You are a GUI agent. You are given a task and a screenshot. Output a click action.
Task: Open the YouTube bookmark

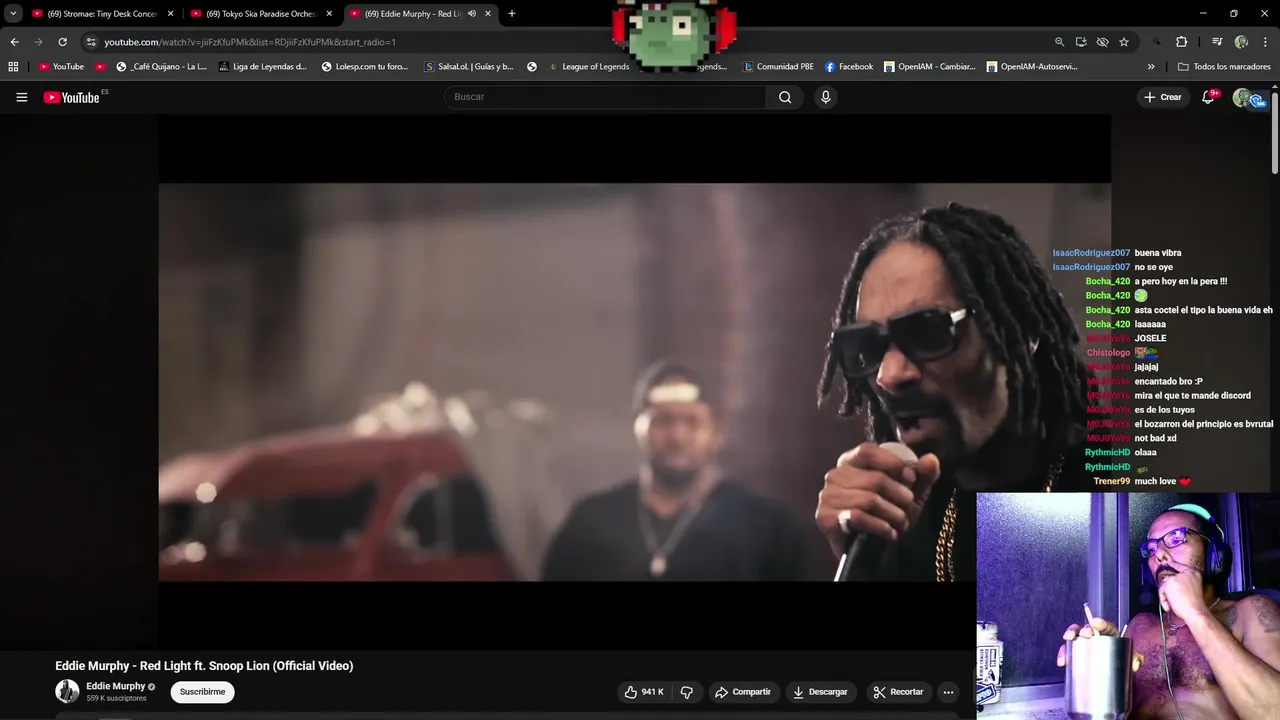[x=61, y=67]
